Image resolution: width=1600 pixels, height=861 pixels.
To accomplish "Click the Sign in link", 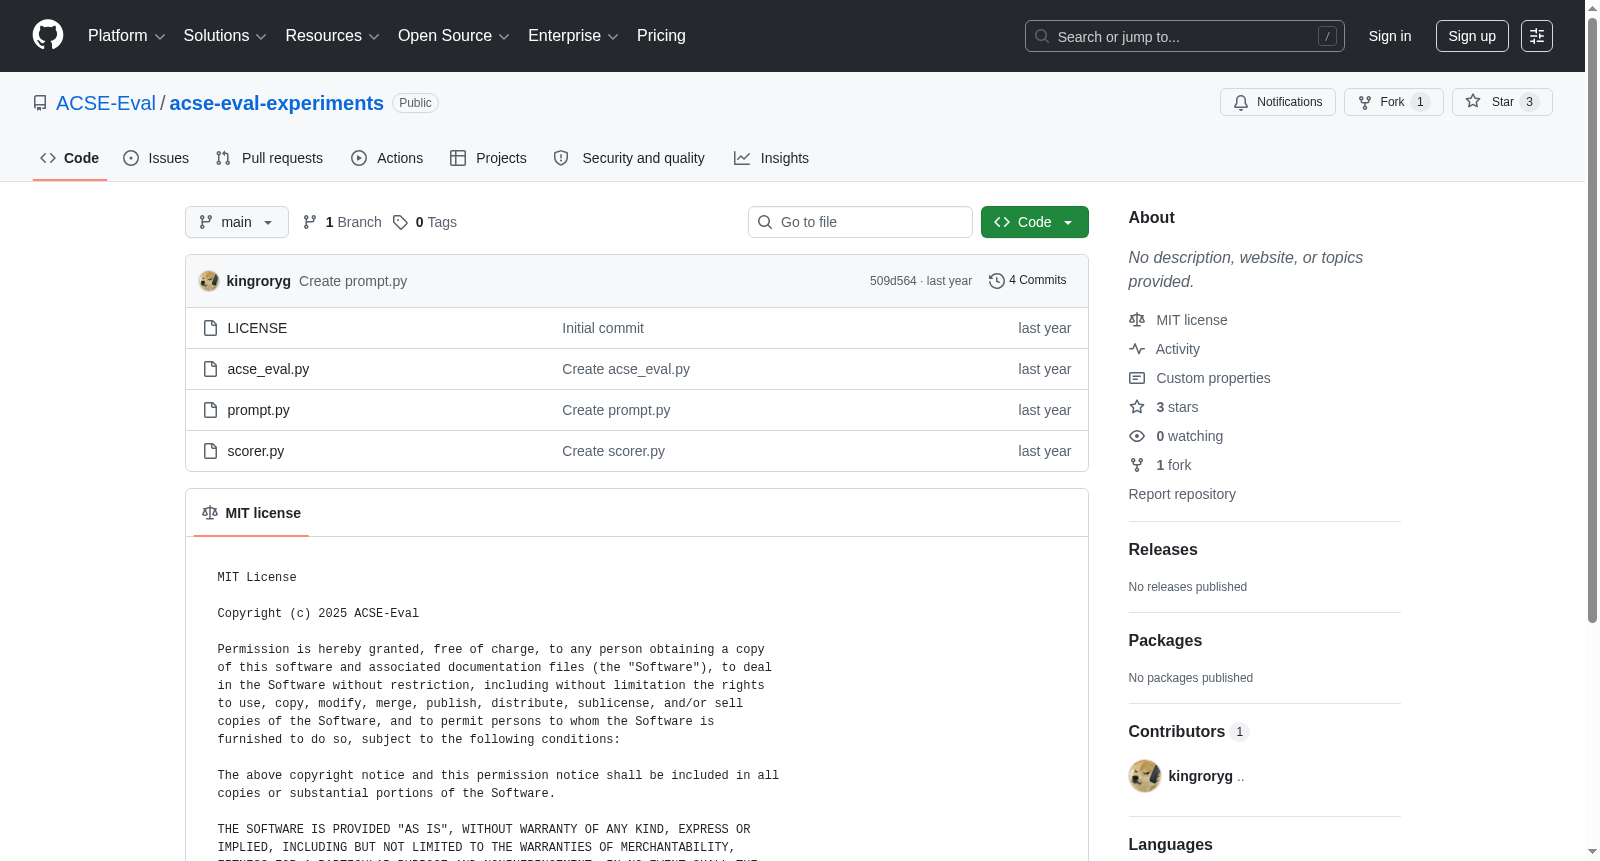I will tap(1390, 36).
